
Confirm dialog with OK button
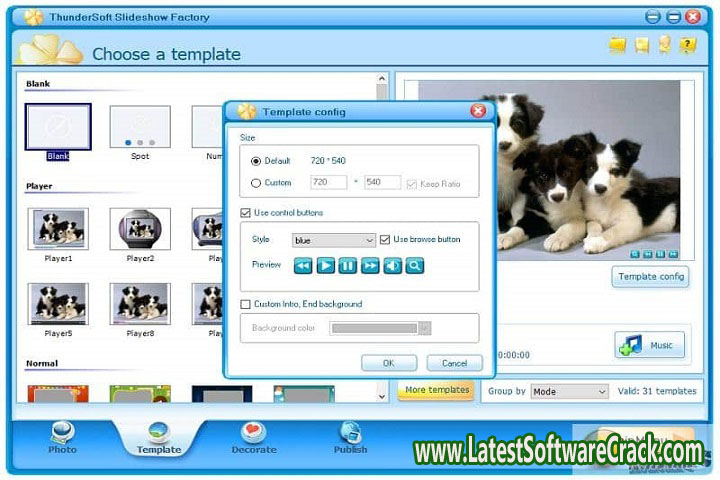click(x=389, y=363)
